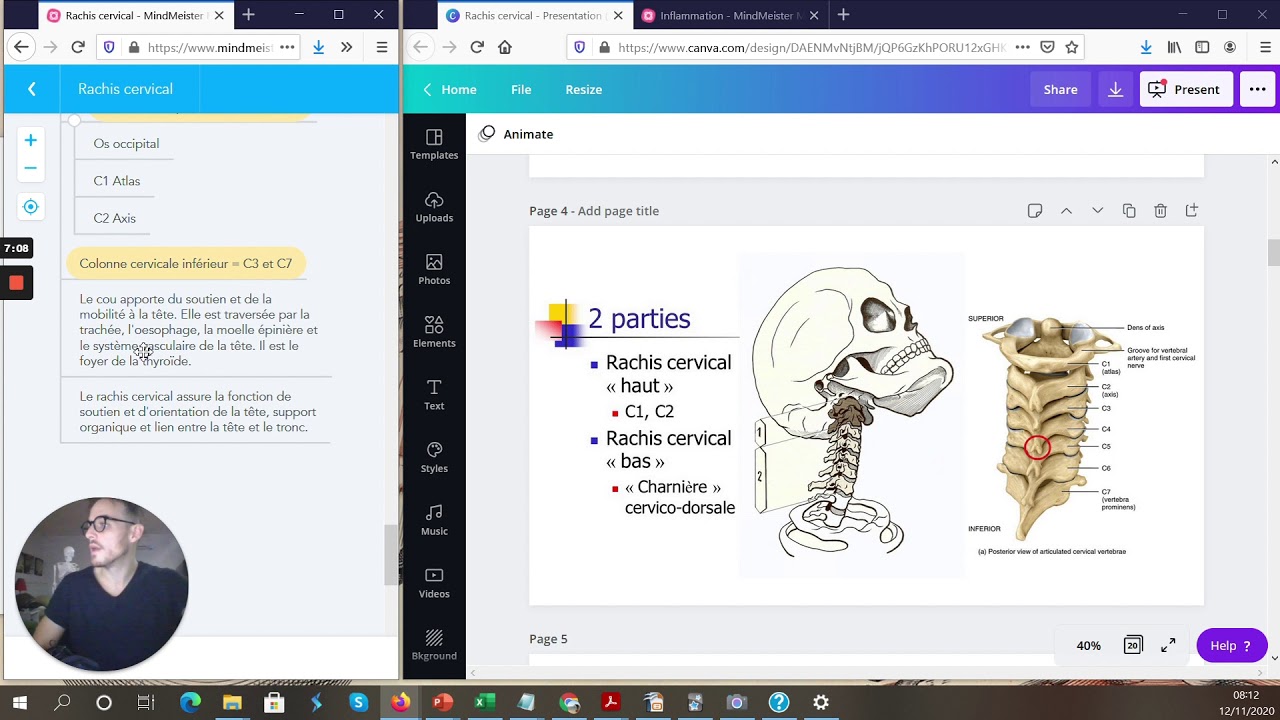Reload the Canva browser page
This screenshot has width=1280, height=720.
click(477, 47)
